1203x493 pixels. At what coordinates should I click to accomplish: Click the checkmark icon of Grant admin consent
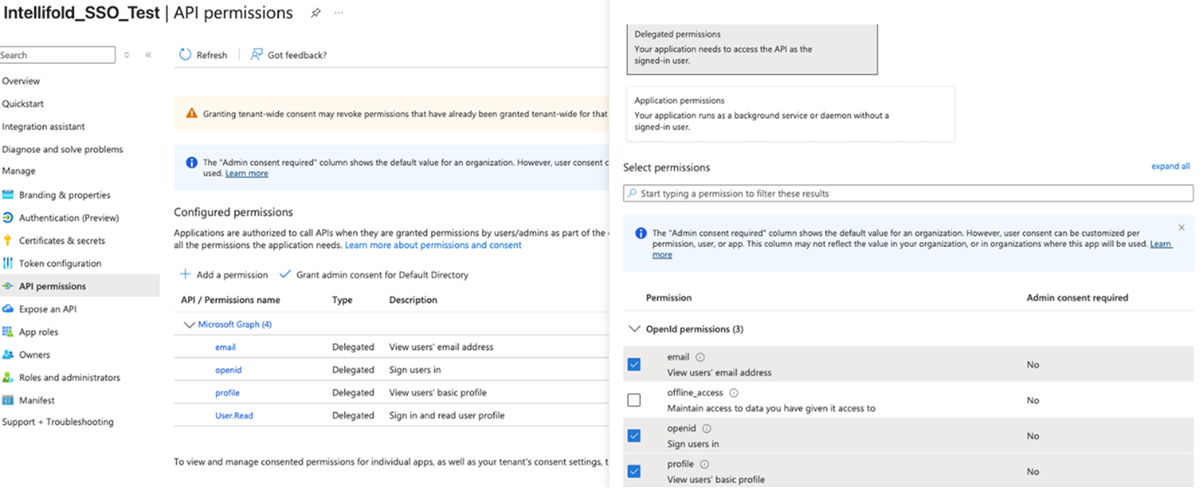pos(285,274)
